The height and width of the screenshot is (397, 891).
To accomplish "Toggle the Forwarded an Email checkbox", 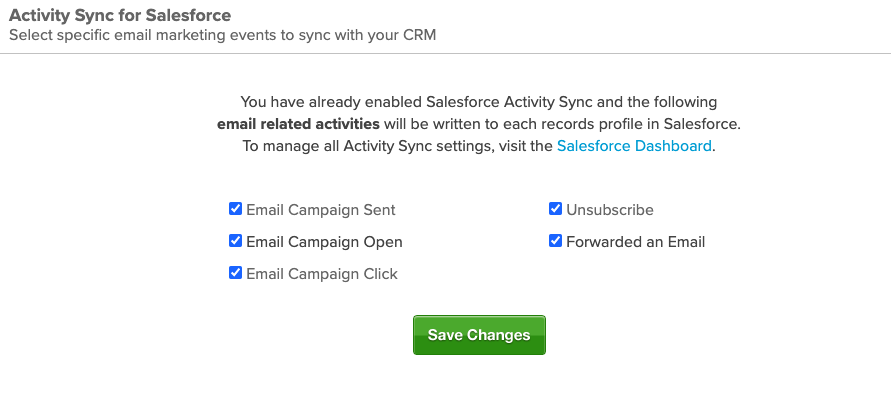I will coord(555,241).
